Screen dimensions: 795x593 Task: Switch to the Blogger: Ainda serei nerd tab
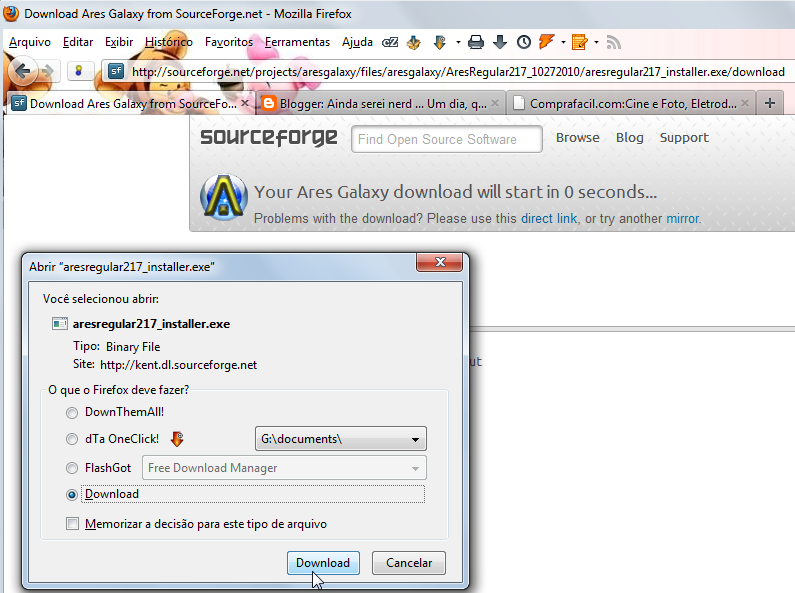tap(380, 103)
